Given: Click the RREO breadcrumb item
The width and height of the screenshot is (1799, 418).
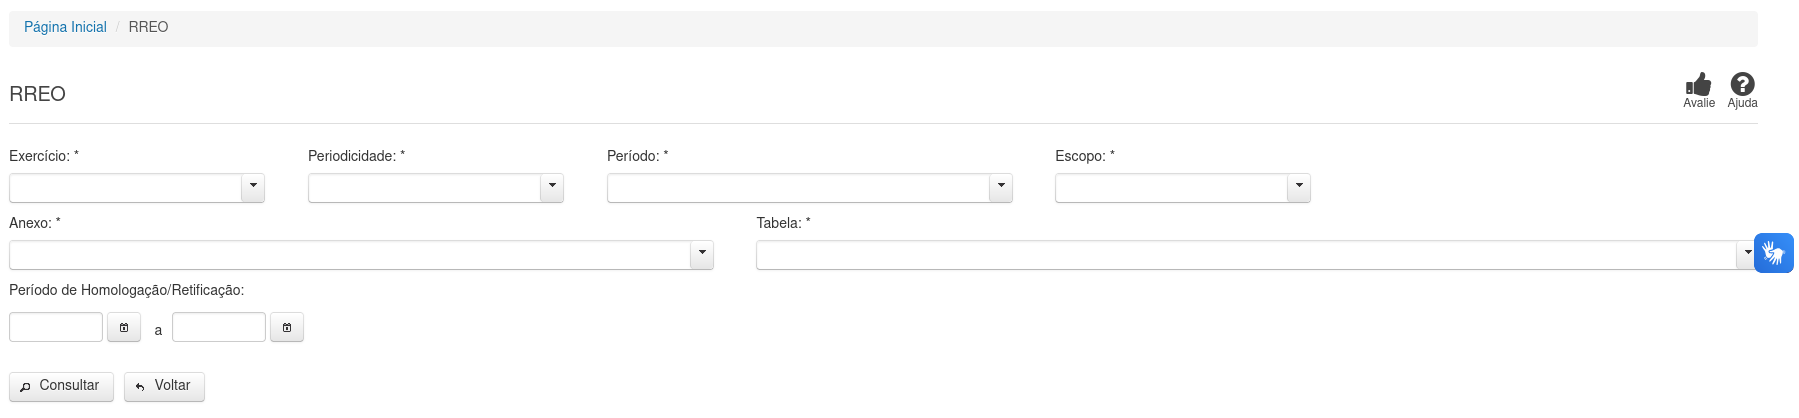Looking at the screenshot, I should pos(148,27).
